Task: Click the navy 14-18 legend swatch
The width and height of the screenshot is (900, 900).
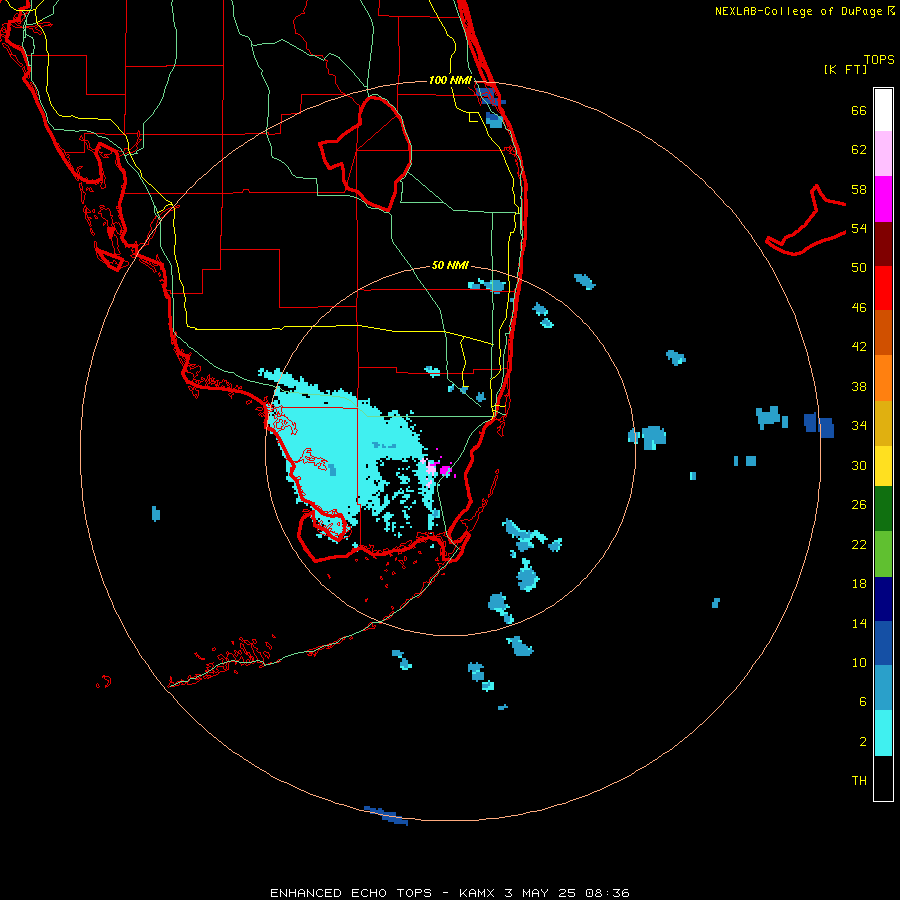Action: point(883,599)
